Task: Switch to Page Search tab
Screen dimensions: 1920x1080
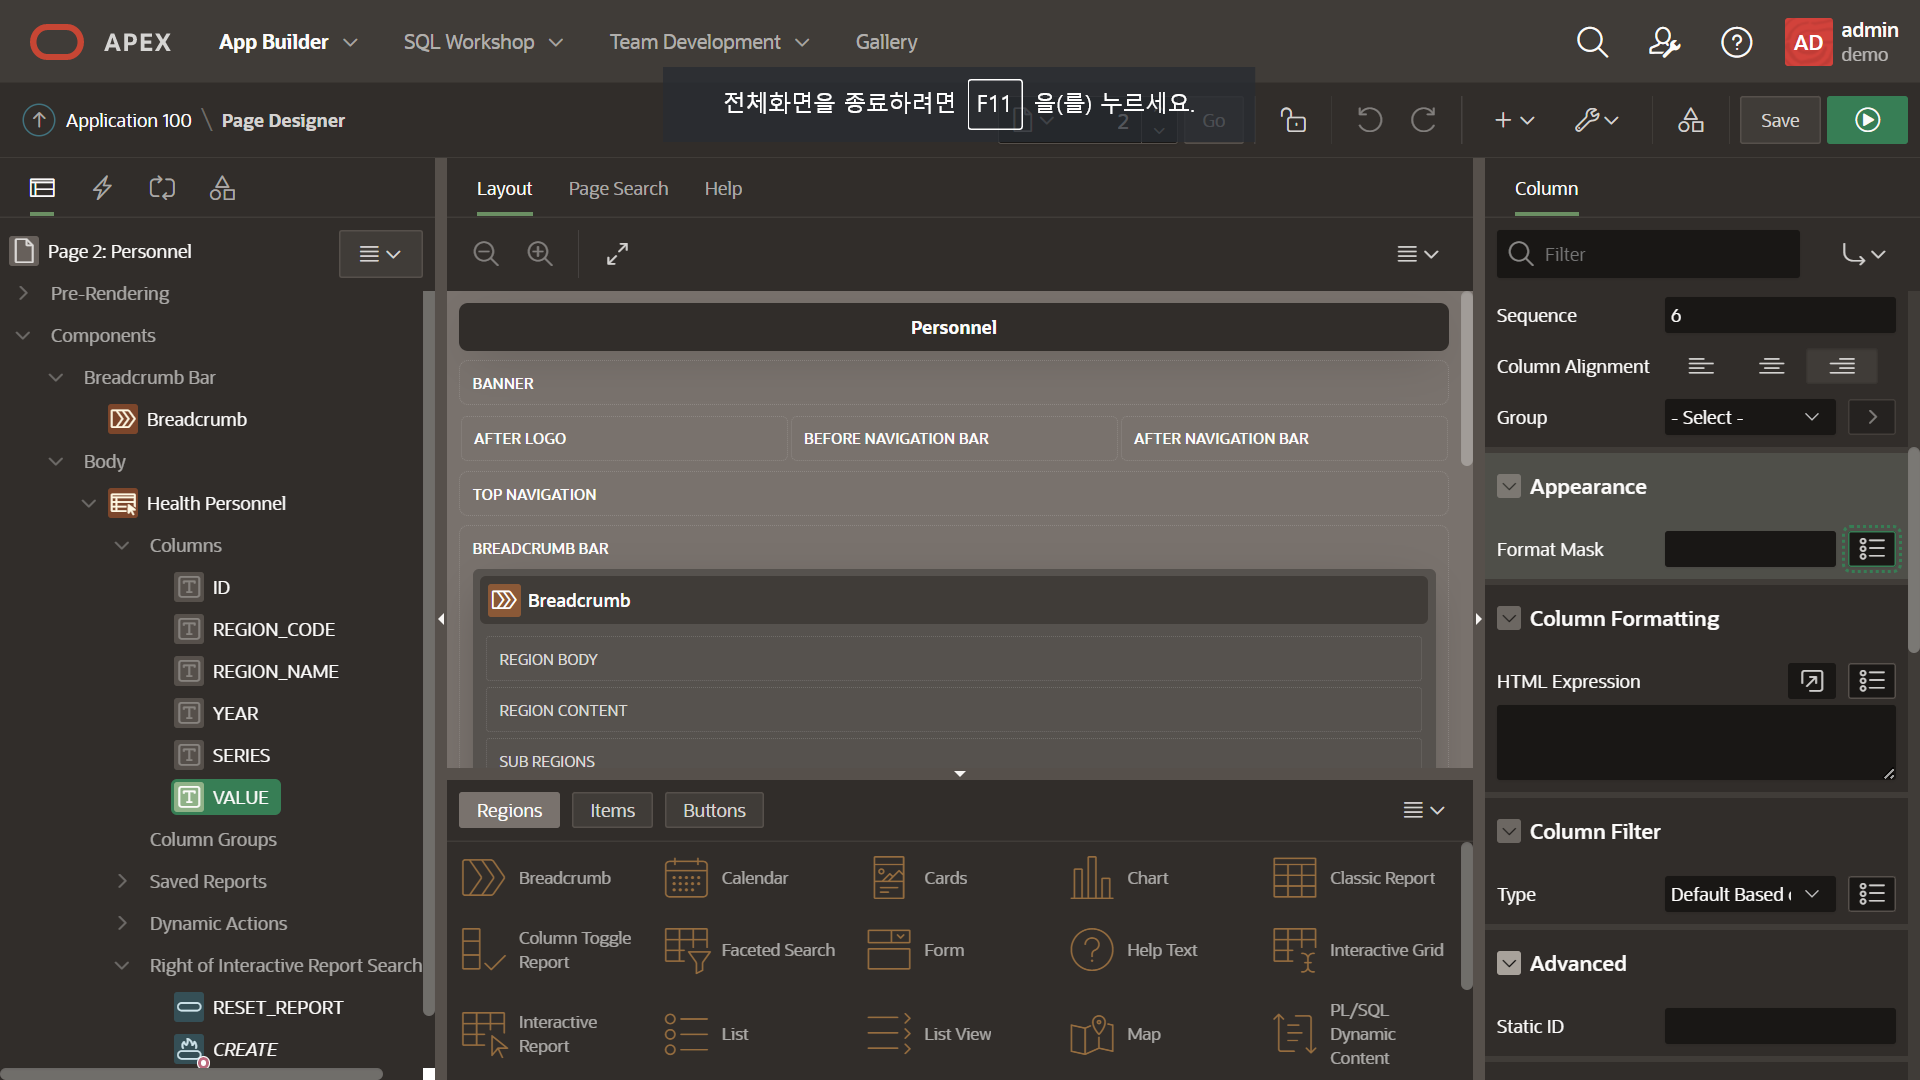Action: pyautogui.click(x=618, y=189)
